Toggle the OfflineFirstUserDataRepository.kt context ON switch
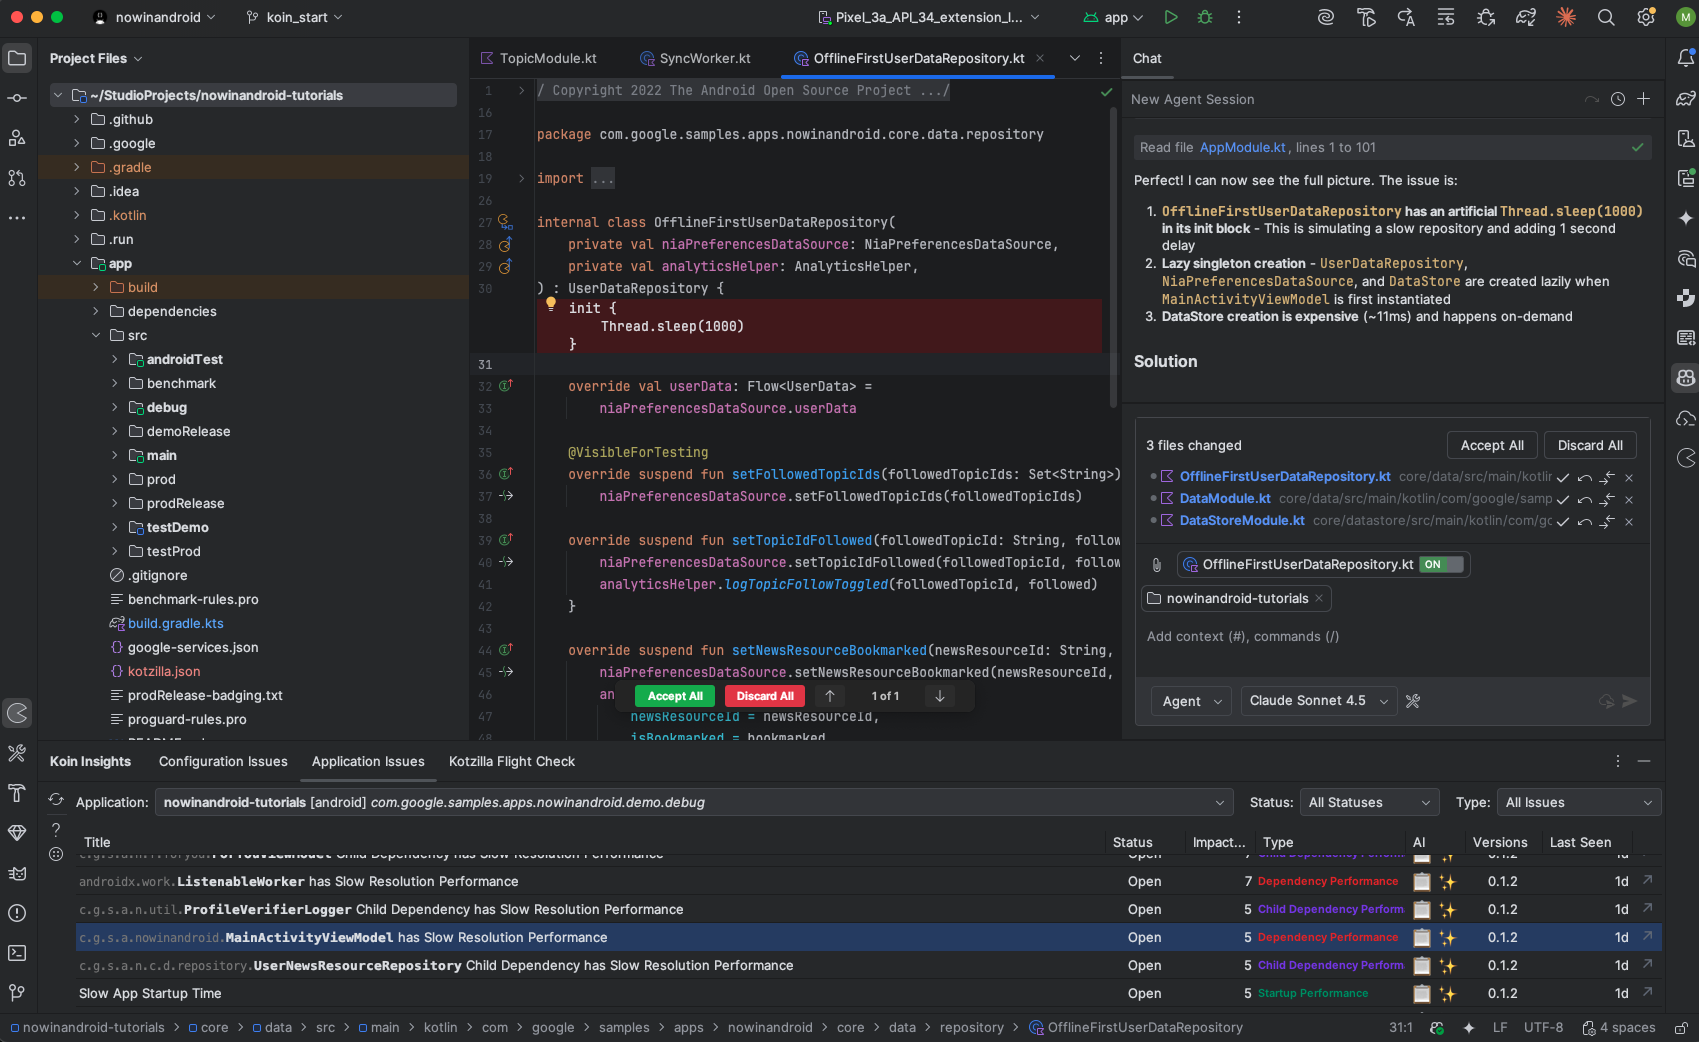Screen dimensions: 1699x1042 click(1441, 565)
